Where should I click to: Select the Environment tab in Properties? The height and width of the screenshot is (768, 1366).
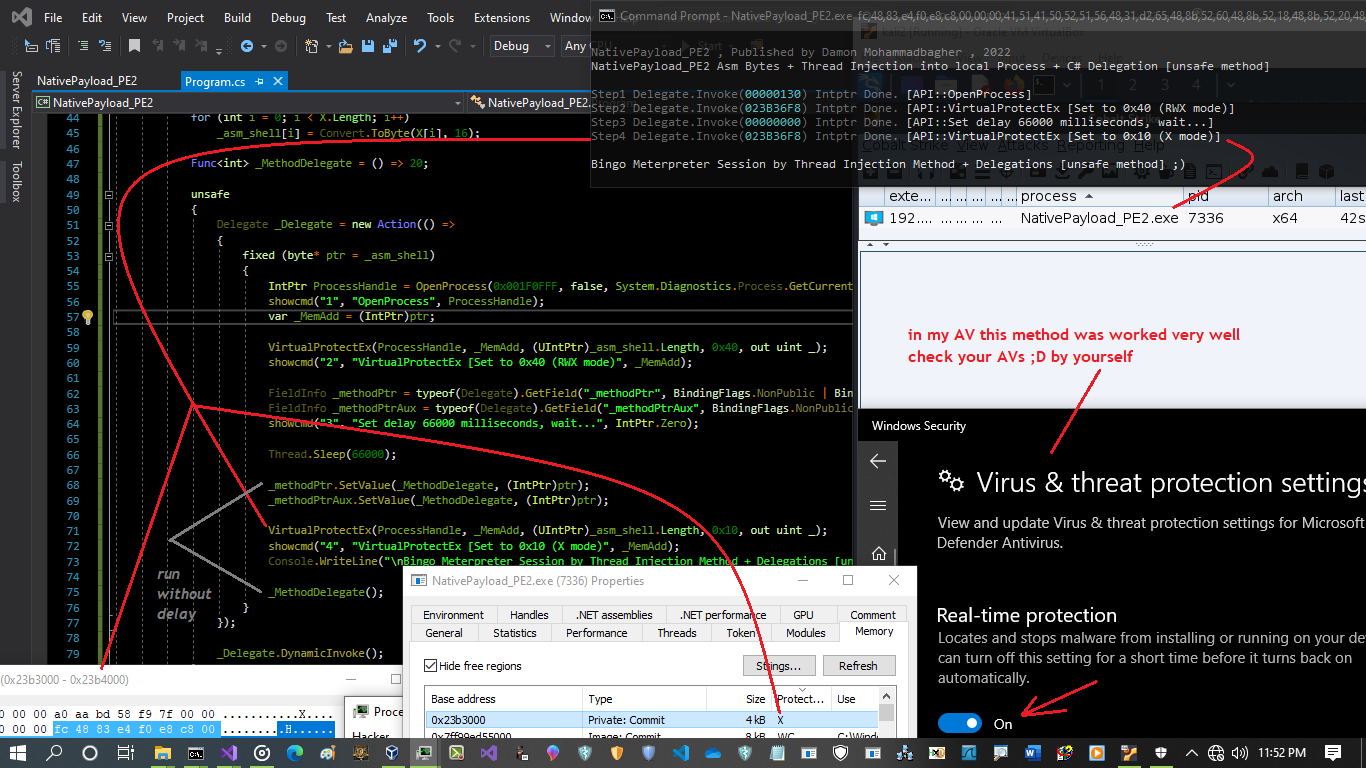click(453, 615)
